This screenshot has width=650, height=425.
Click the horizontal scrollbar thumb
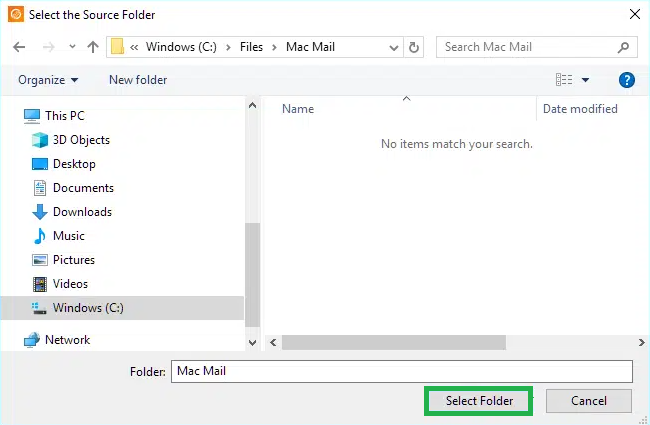point(393,342)
